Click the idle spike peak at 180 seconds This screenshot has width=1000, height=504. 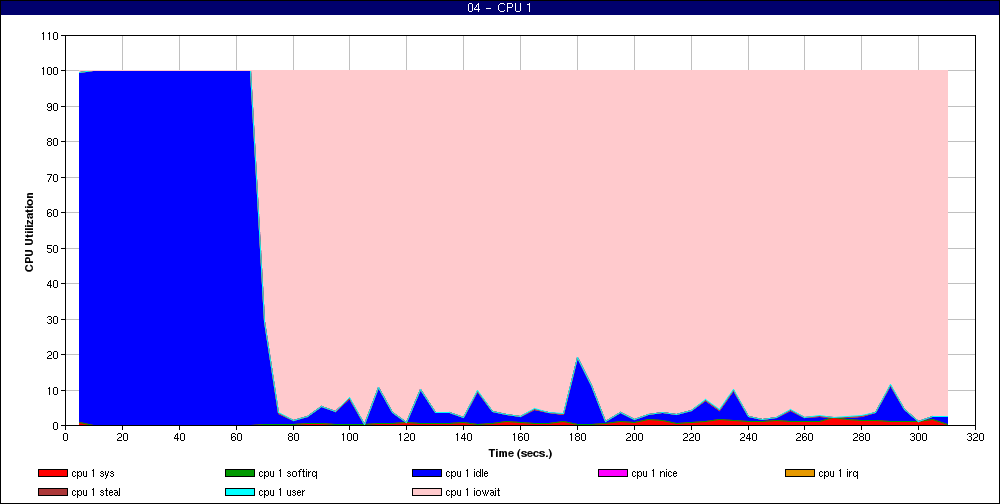coord(578,358)
